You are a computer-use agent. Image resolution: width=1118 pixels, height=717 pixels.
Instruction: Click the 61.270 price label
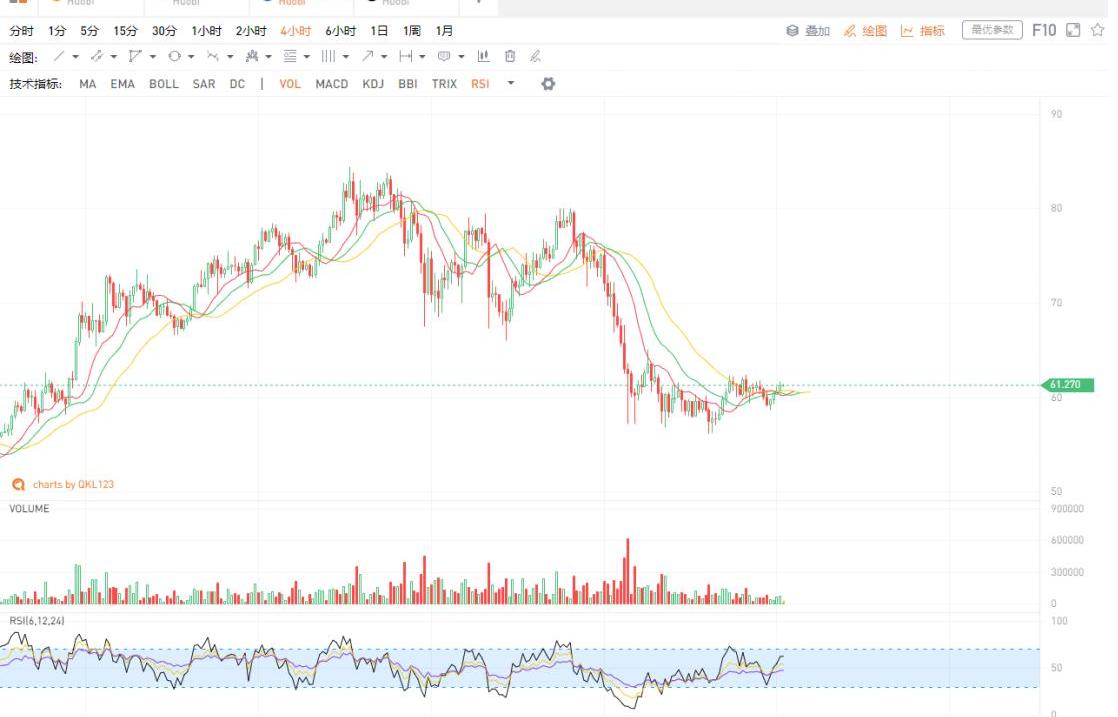coord(1068,385)
